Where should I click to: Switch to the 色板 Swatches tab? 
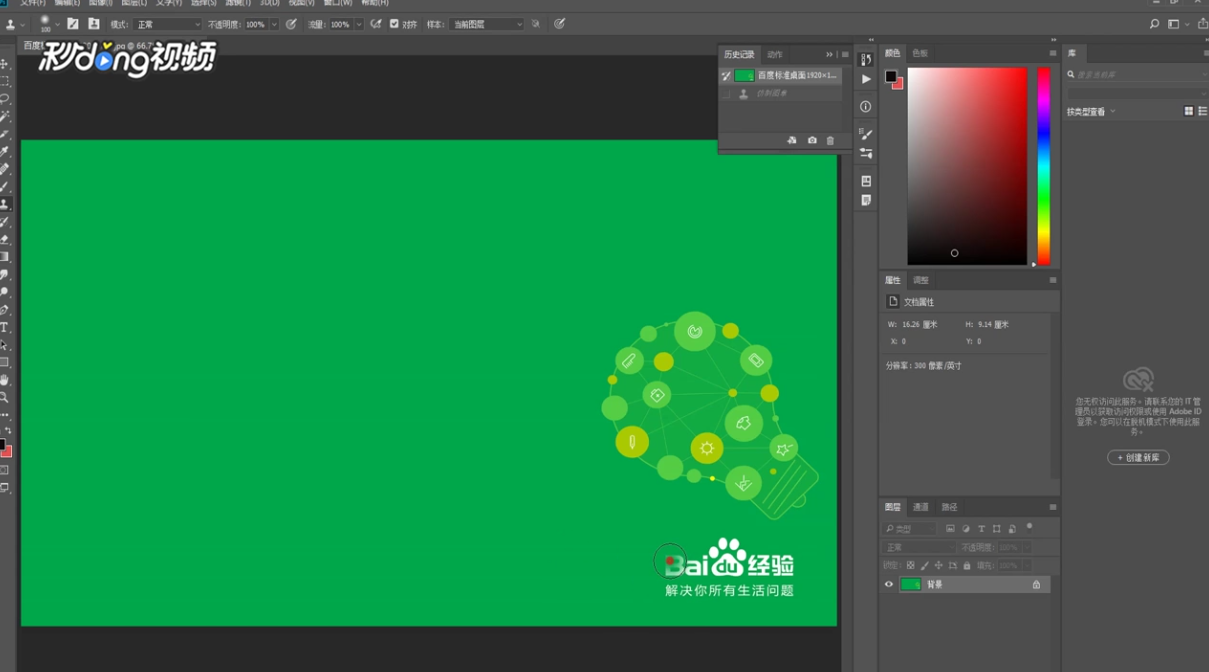tap(920, 53)
